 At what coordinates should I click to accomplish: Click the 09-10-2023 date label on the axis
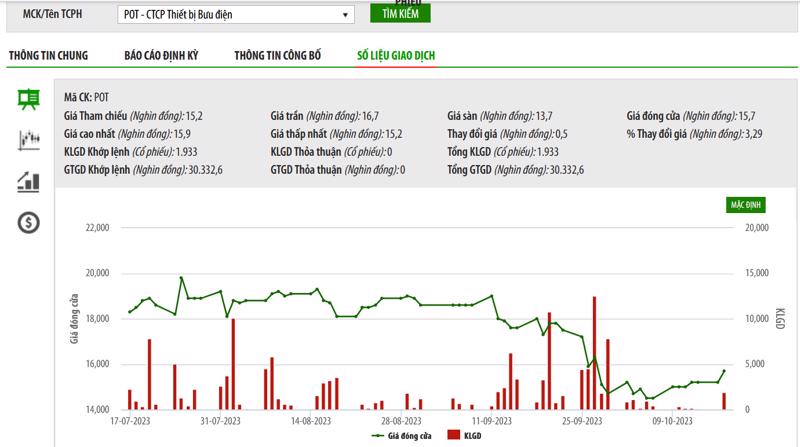672,421
